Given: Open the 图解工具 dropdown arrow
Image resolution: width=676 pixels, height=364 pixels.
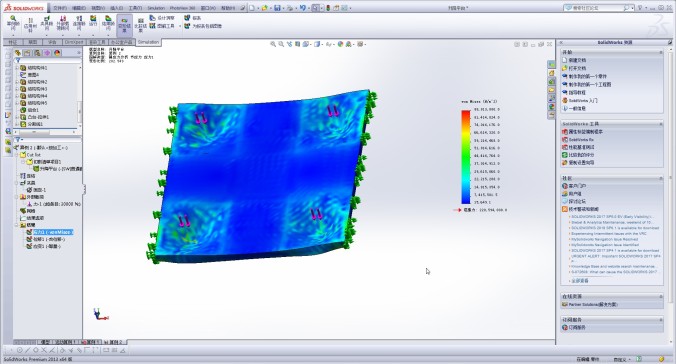Looking at the screenshot, I should click(180, 26).
